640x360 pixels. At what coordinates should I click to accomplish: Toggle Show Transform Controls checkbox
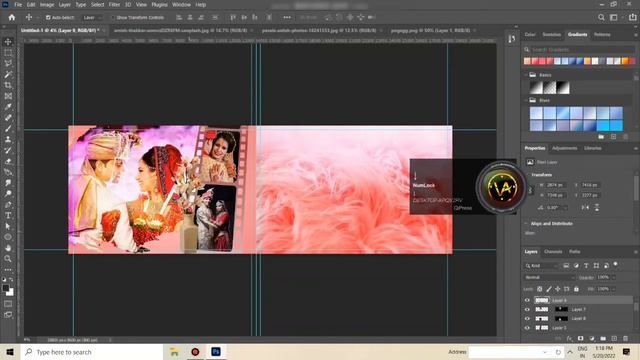(113, 18)
